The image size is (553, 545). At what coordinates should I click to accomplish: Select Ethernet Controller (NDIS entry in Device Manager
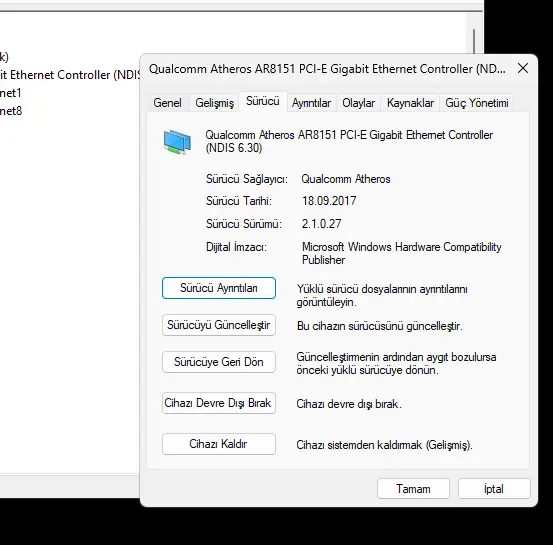(x=70, y=75)
